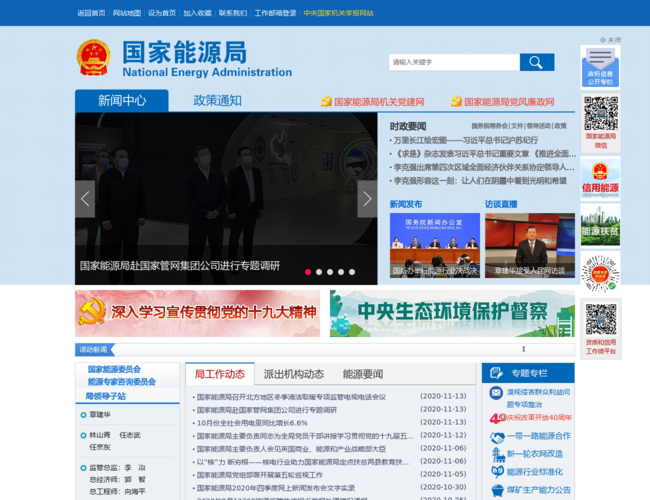Open leader 章建华 page
Viewport: 650px width, 500px height.
click(x=100, y=415)
